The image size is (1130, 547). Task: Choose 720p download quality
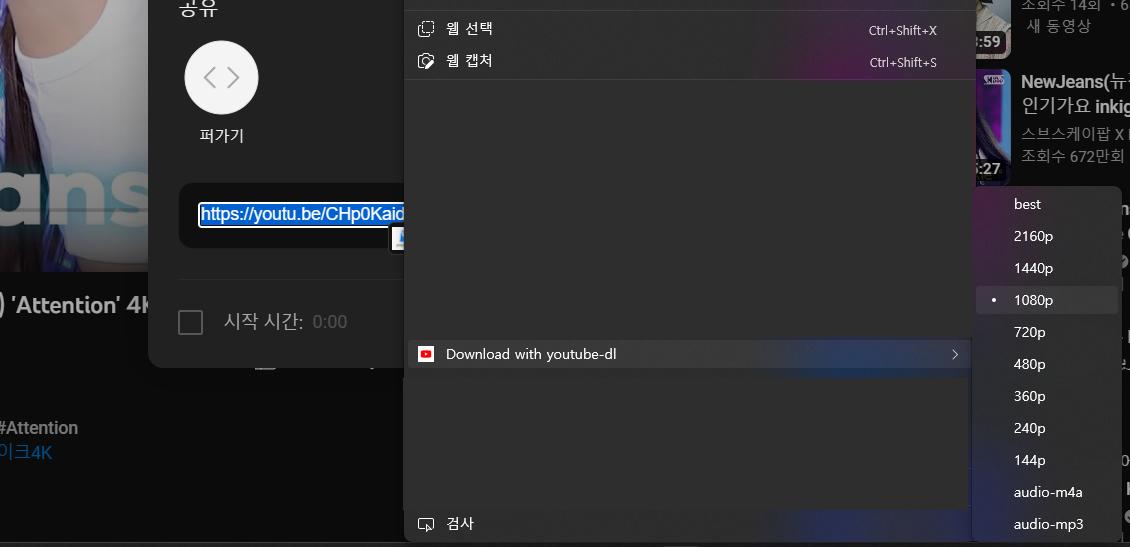(1029, 332)
